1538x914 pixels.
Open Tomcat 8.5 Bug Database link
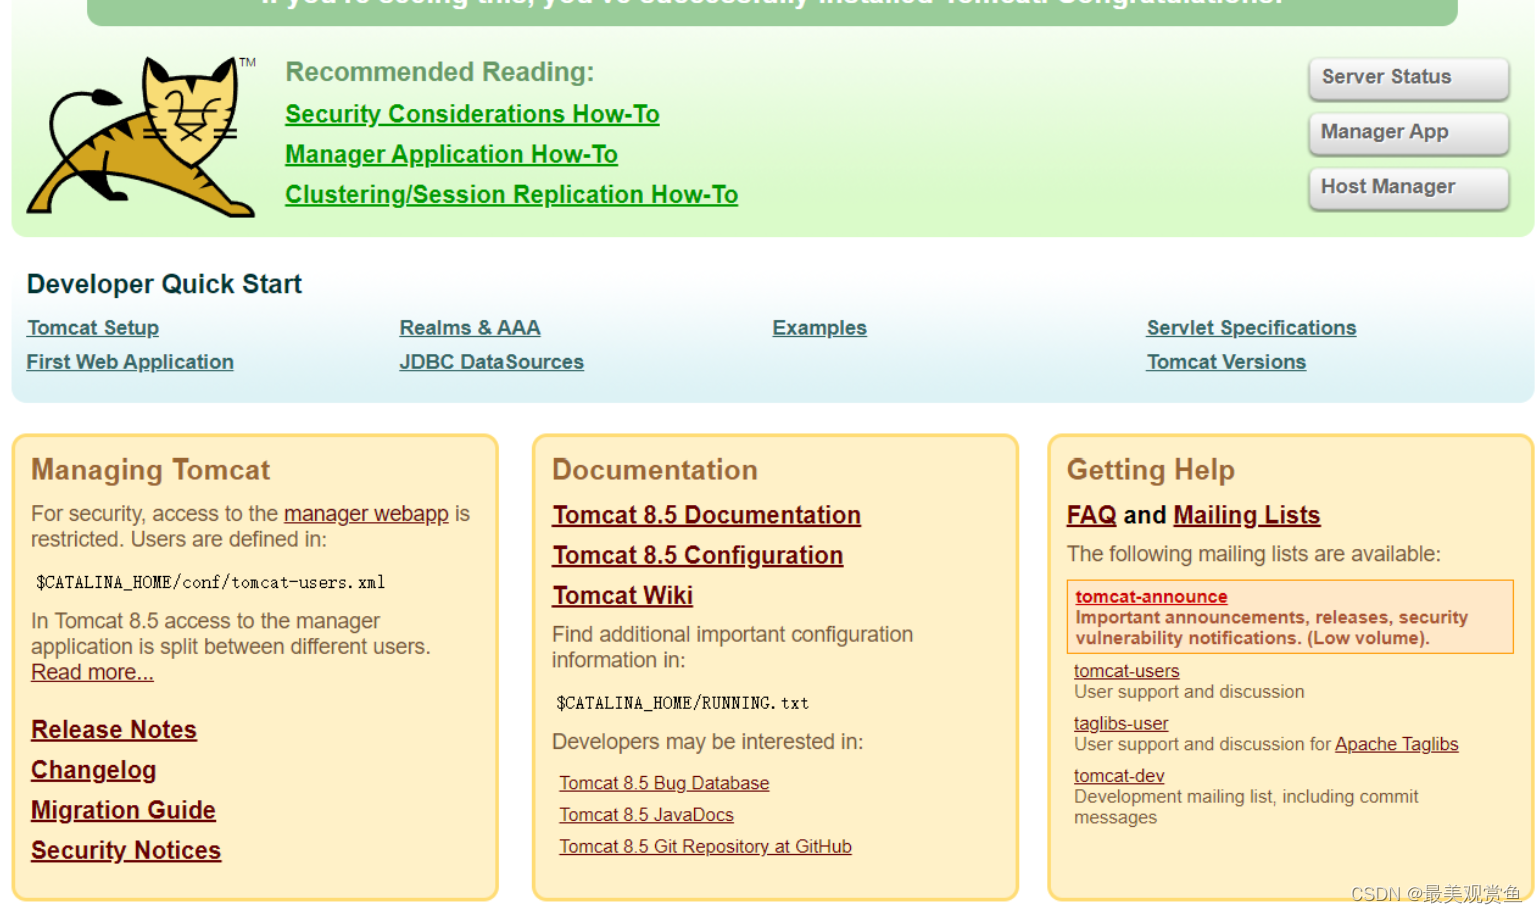[664, 783]
